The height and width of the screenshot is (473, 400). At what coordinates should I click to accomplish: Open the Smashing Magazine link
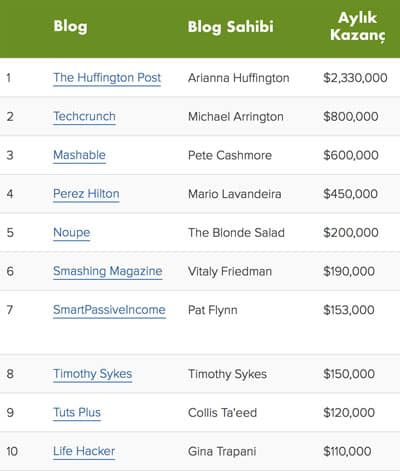[x=107, y=271]
